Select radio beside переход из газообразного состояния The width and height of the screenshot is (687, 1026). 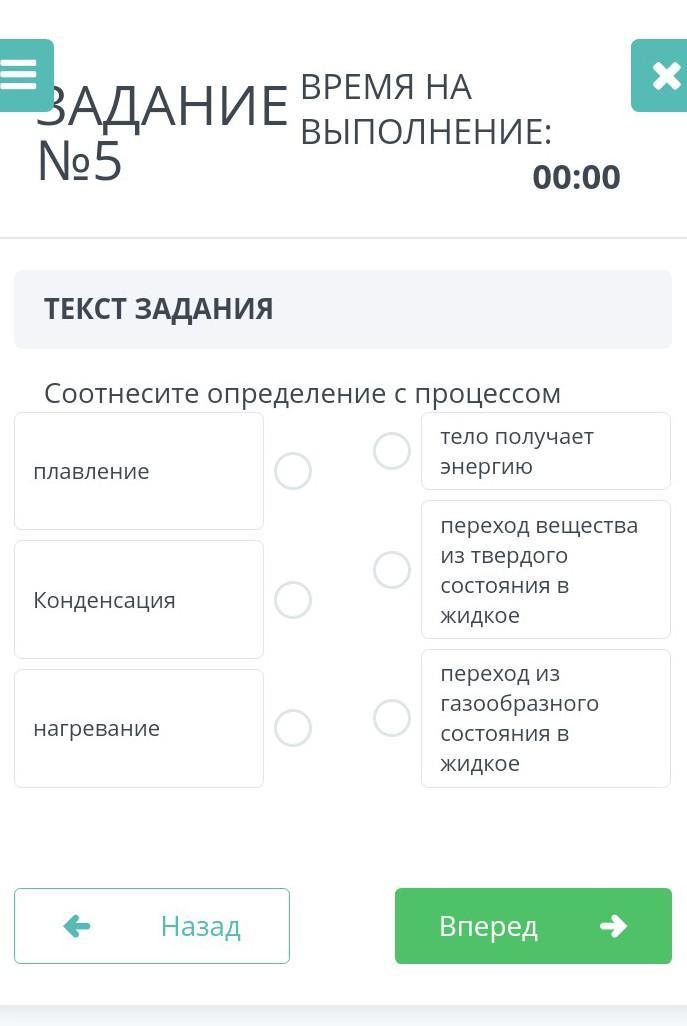(391, 718)
